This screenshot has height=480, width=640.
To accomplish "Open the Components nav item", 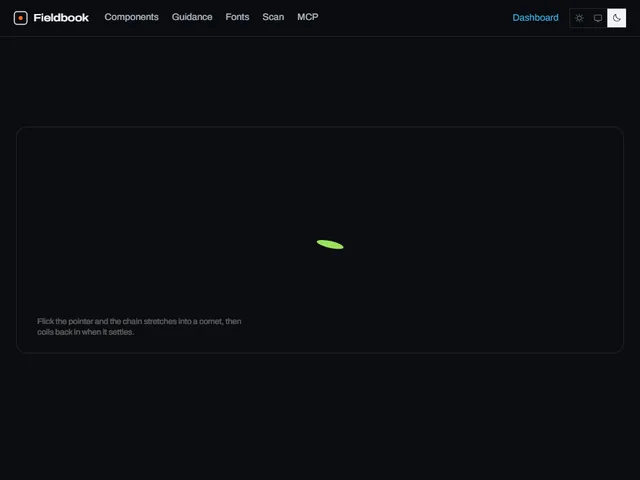I will point(131,17).
